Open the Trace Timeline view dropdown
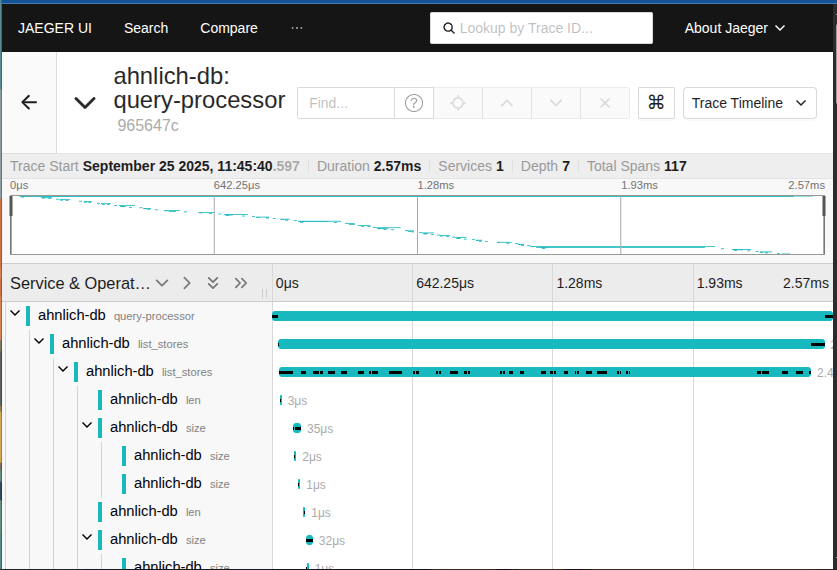The image size is (837, 570). point(749,103)
